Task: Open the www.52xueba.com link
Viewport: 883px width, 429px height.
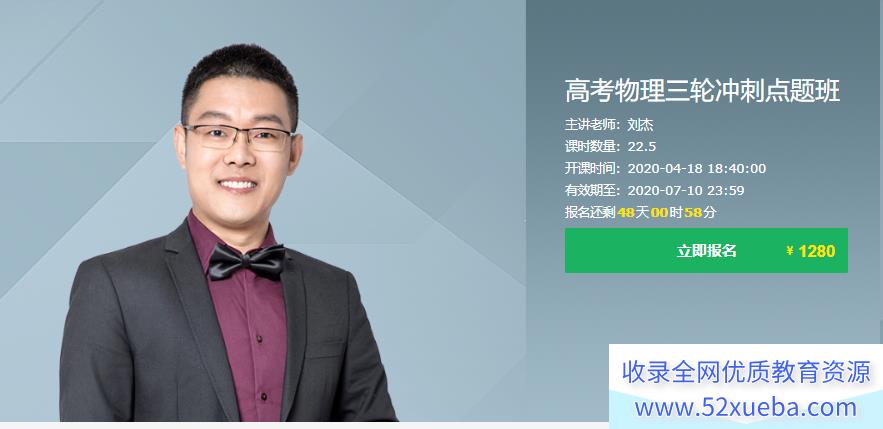Action: tap(746, 407)
